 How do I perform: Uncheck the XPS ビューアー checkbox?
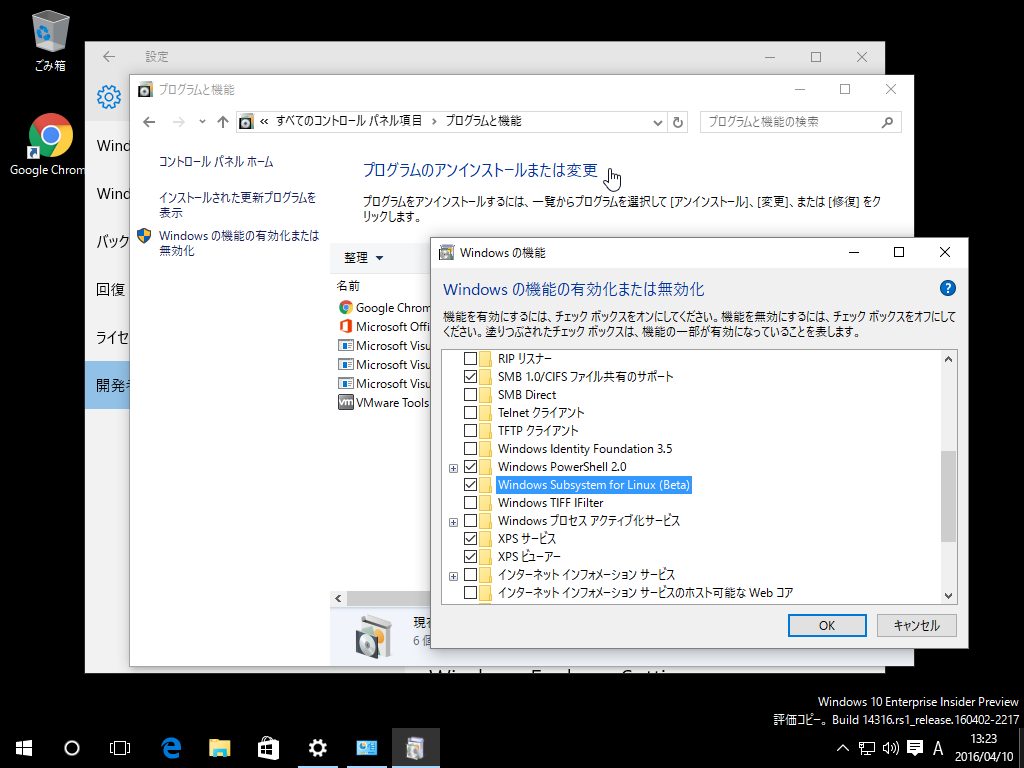[x=470, y=556]
